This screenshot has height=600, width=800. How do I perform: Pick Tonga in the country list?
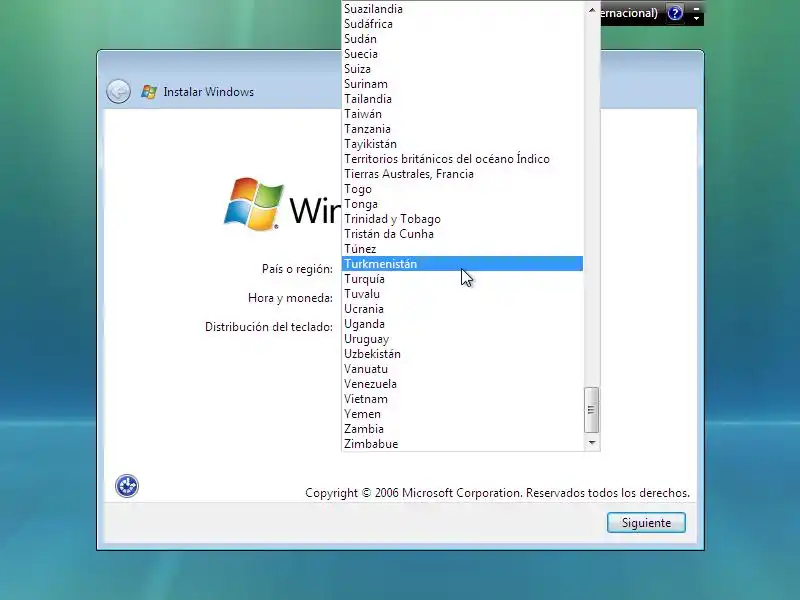tap(462, 204)
